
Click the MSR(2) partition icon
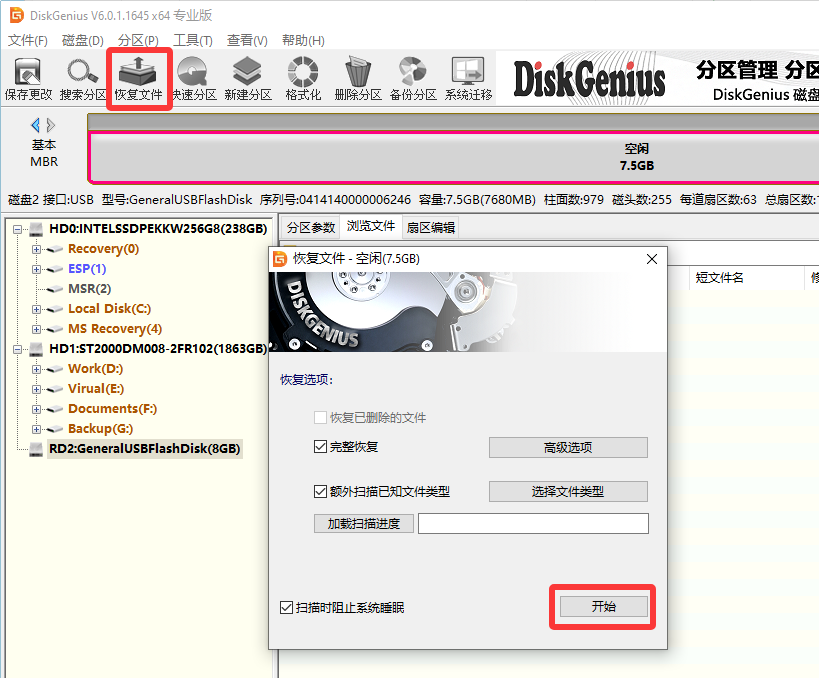[54, 289]
